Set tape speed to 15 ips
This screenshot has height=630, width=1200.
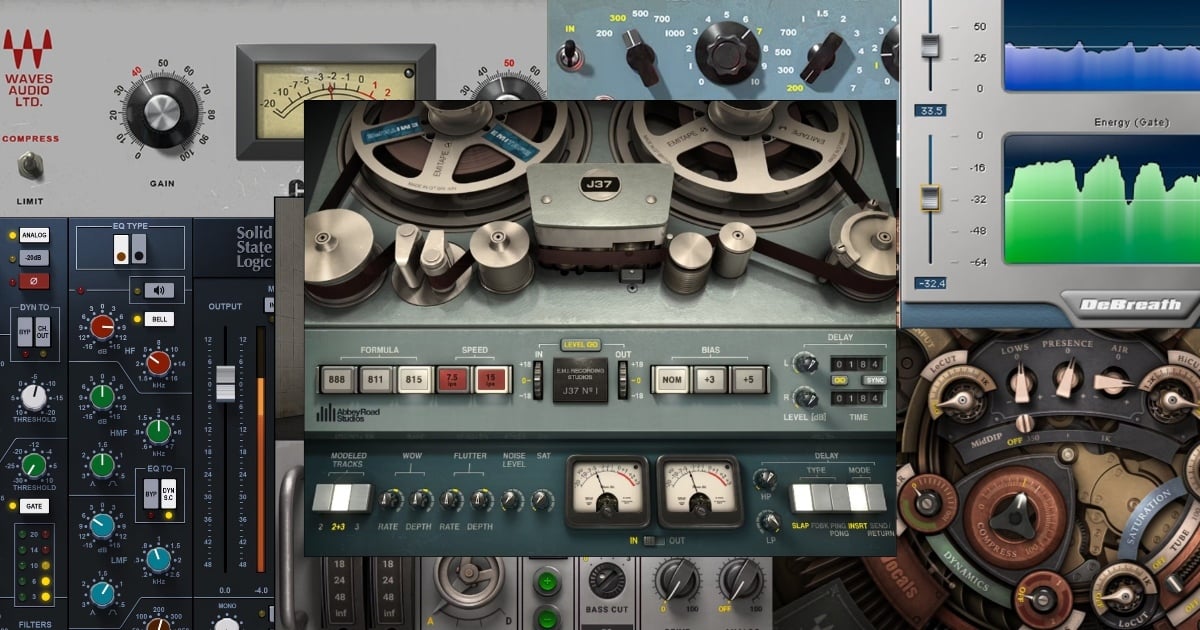click(491, 380)
